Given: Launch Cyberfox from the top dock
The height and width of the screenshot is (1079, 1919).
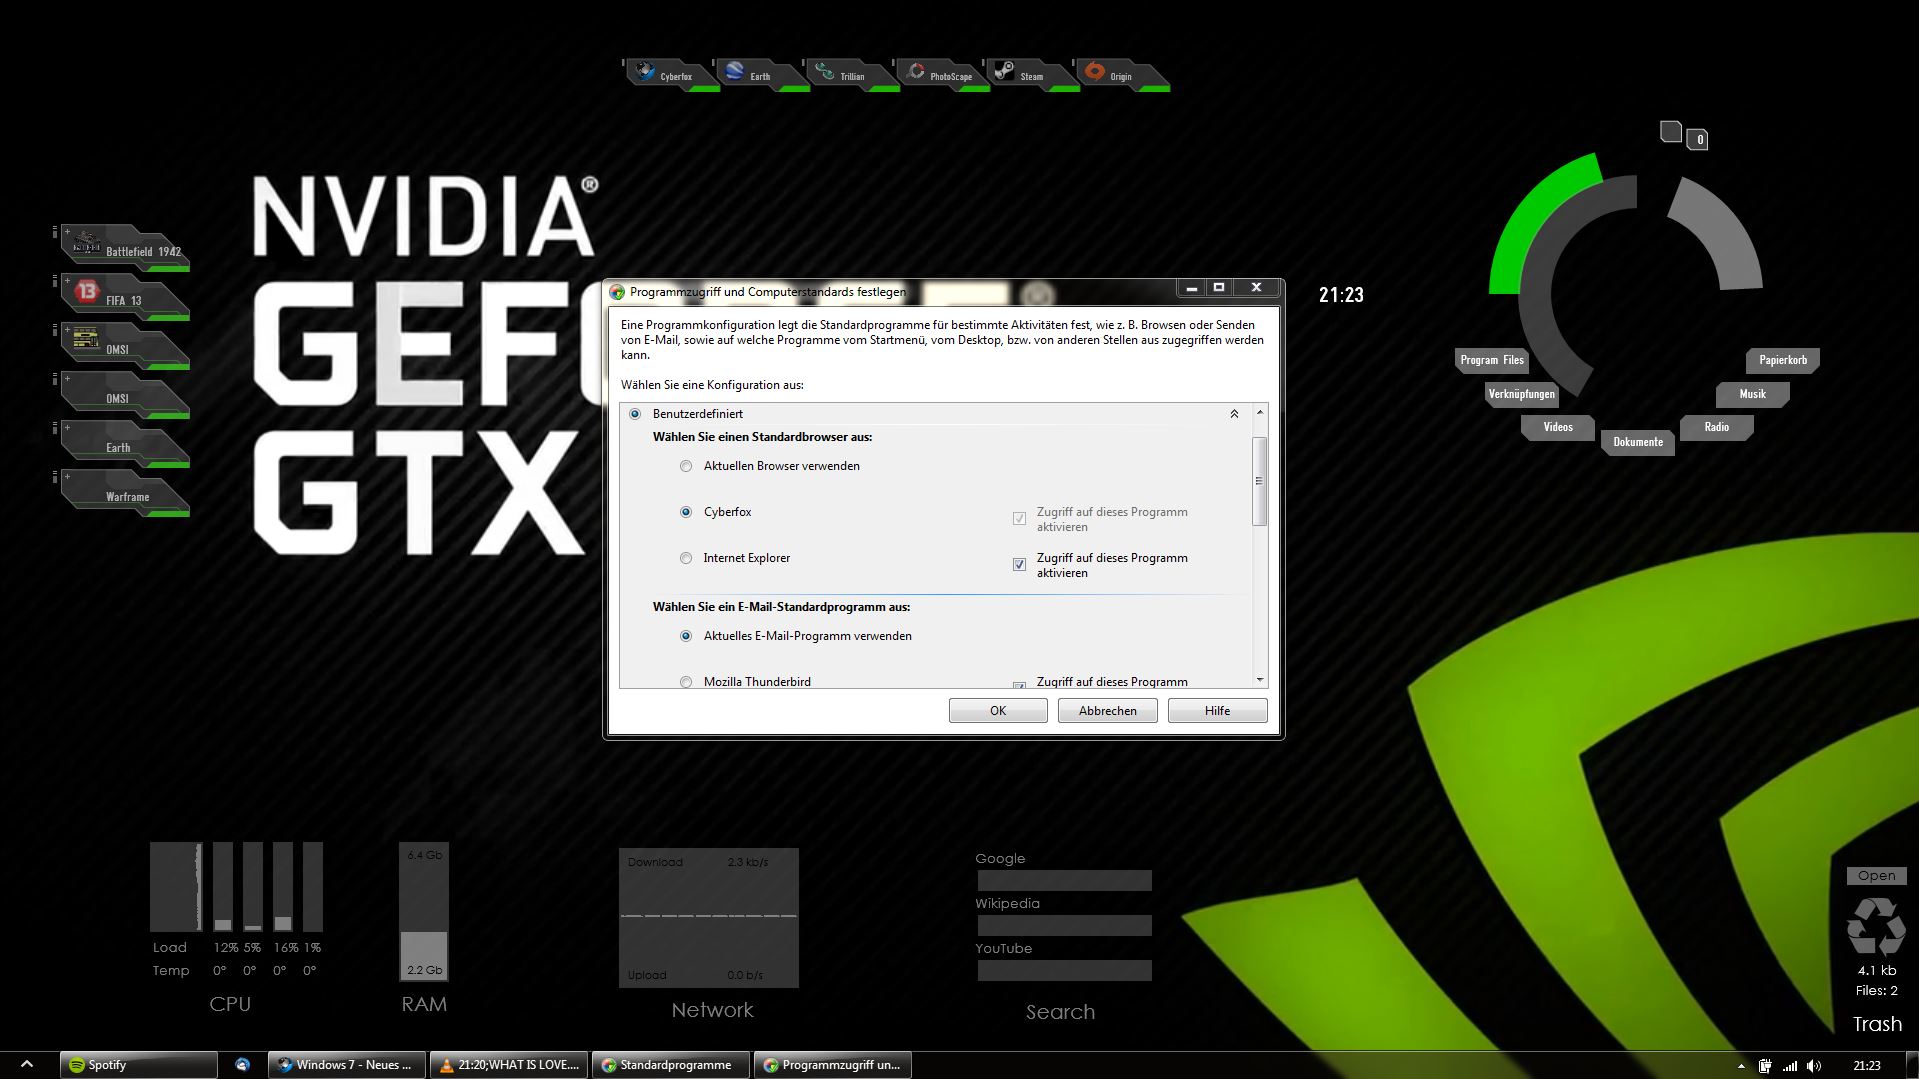Looking at the screenshot, I should pos(671,74).
